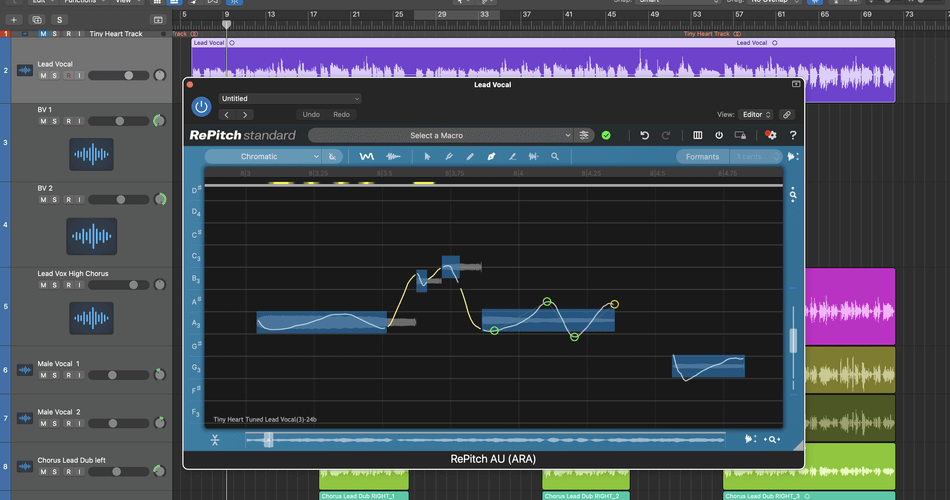Toggle record enable on Lead Vocal track

point(68,76)
